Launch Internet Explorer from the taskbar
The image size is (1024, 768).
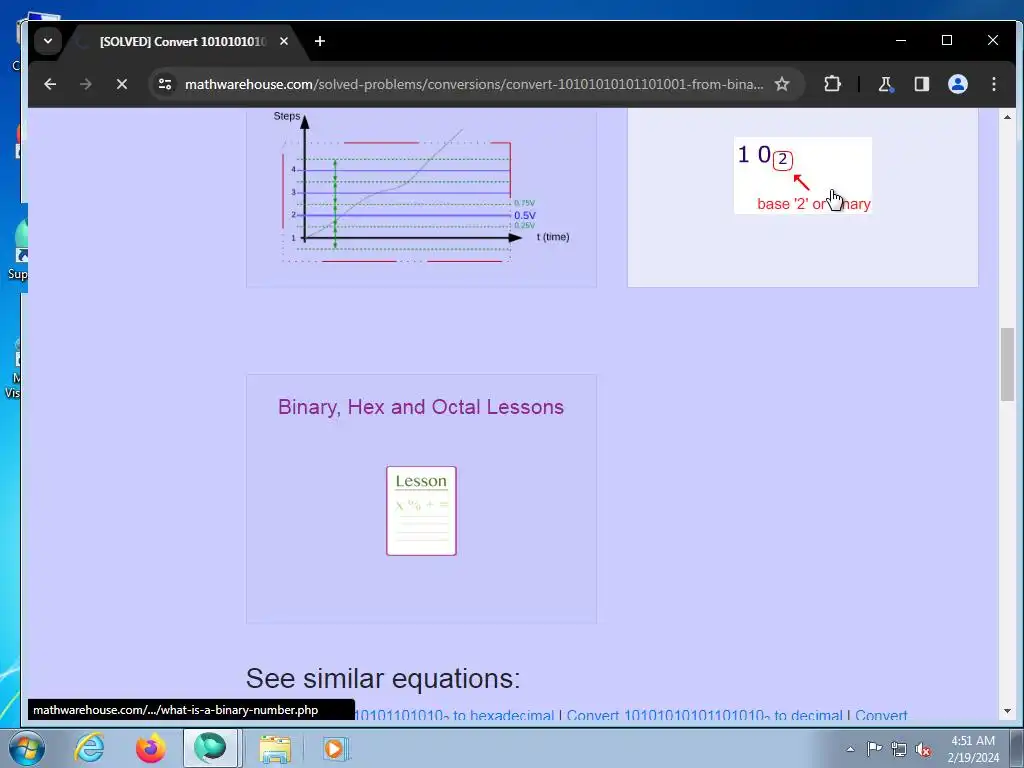[x=89, y=748]
